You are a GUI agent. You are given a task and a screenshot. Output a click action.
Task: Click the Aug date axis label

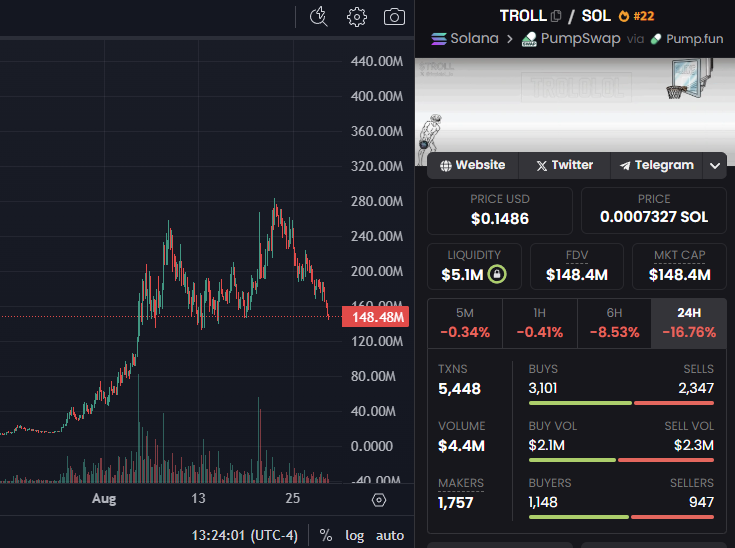104,498
